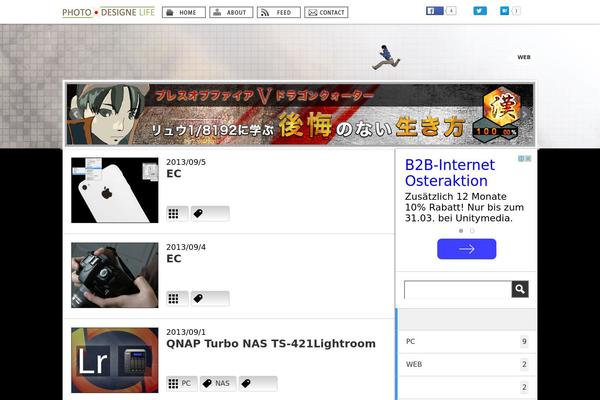Click the blue arrow ad button
This screenshot has width=600, height=400.
(466, 249)
